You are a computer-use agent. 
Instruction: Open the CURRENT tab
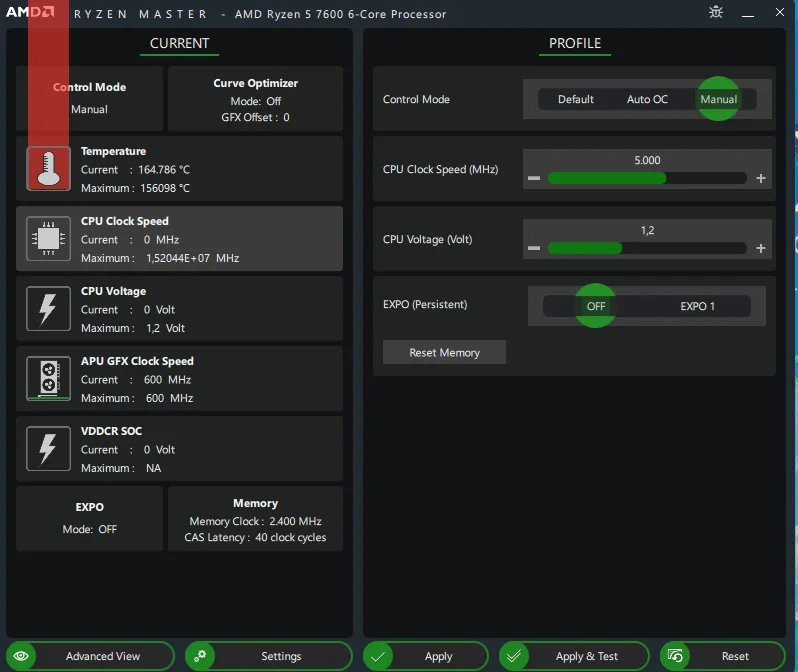[x=179, y=44]
